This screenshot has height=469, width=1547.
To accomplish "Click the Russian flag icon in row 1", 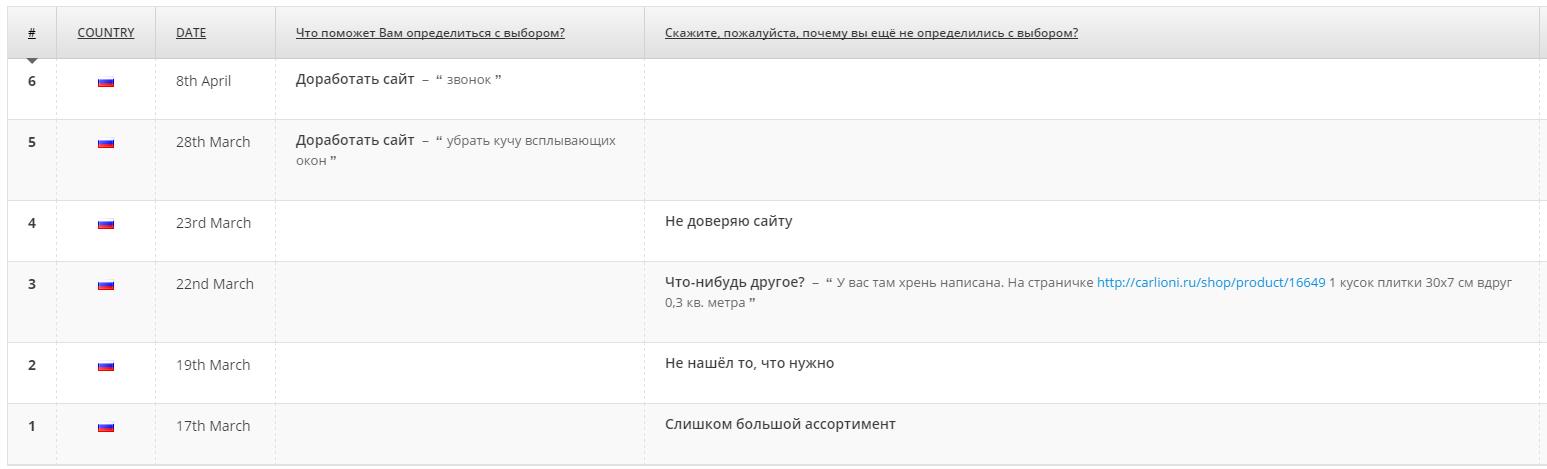I will pyautogui.click(x=106, y=427).
